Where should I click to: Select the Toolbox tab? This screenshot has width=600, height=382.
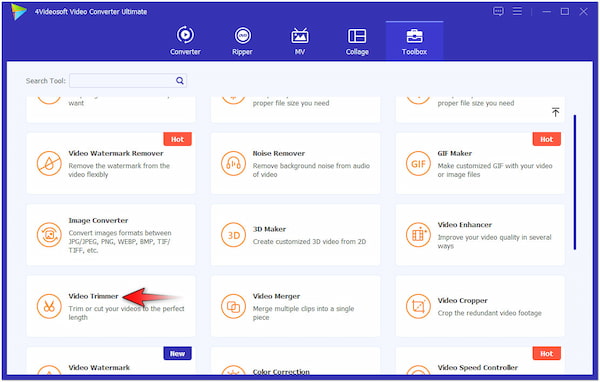[x=414, y=41]
